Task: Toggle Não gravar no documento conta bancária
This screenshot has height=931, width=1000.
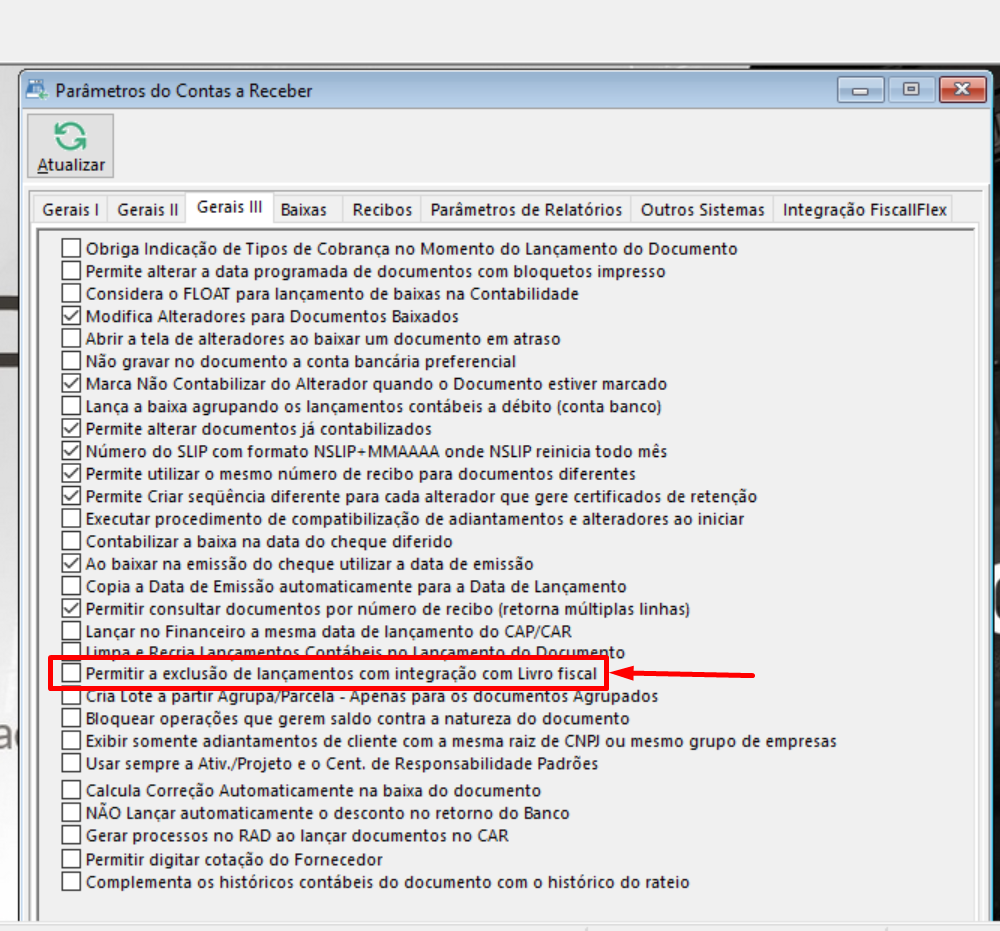Action: pyautogui.click(x=71, y=361)
